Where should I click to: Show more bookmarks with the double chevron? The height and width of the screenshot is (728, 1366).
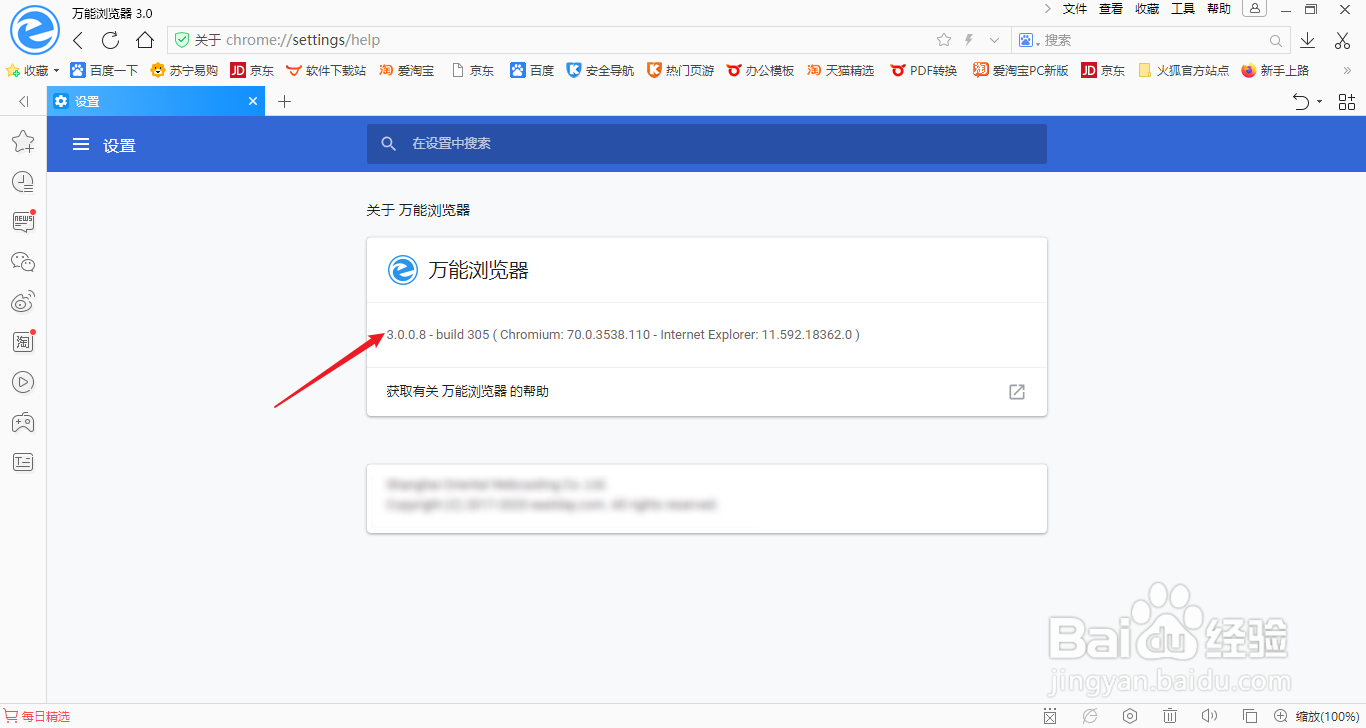pyautogui.click(x=1347, y=70)
